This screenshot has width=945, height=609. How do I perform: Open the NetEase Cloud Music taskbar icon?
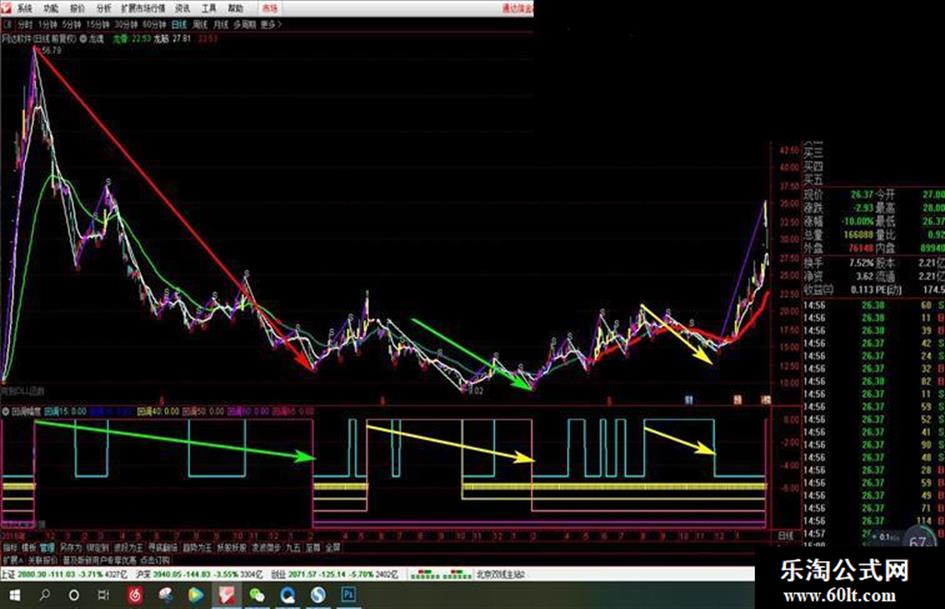[135, 595]
